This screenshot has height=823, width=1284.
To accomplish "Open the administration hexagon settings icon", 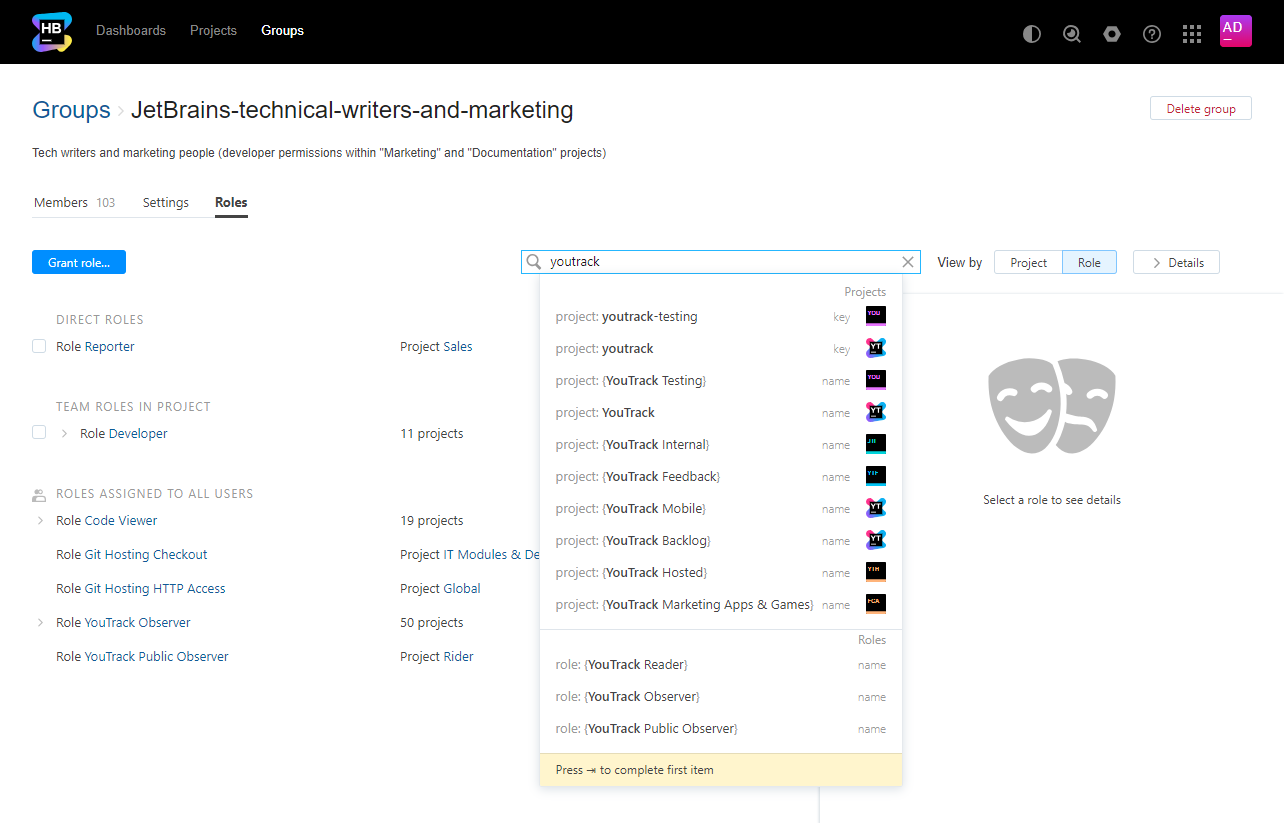I will (x=1112, y=34).
